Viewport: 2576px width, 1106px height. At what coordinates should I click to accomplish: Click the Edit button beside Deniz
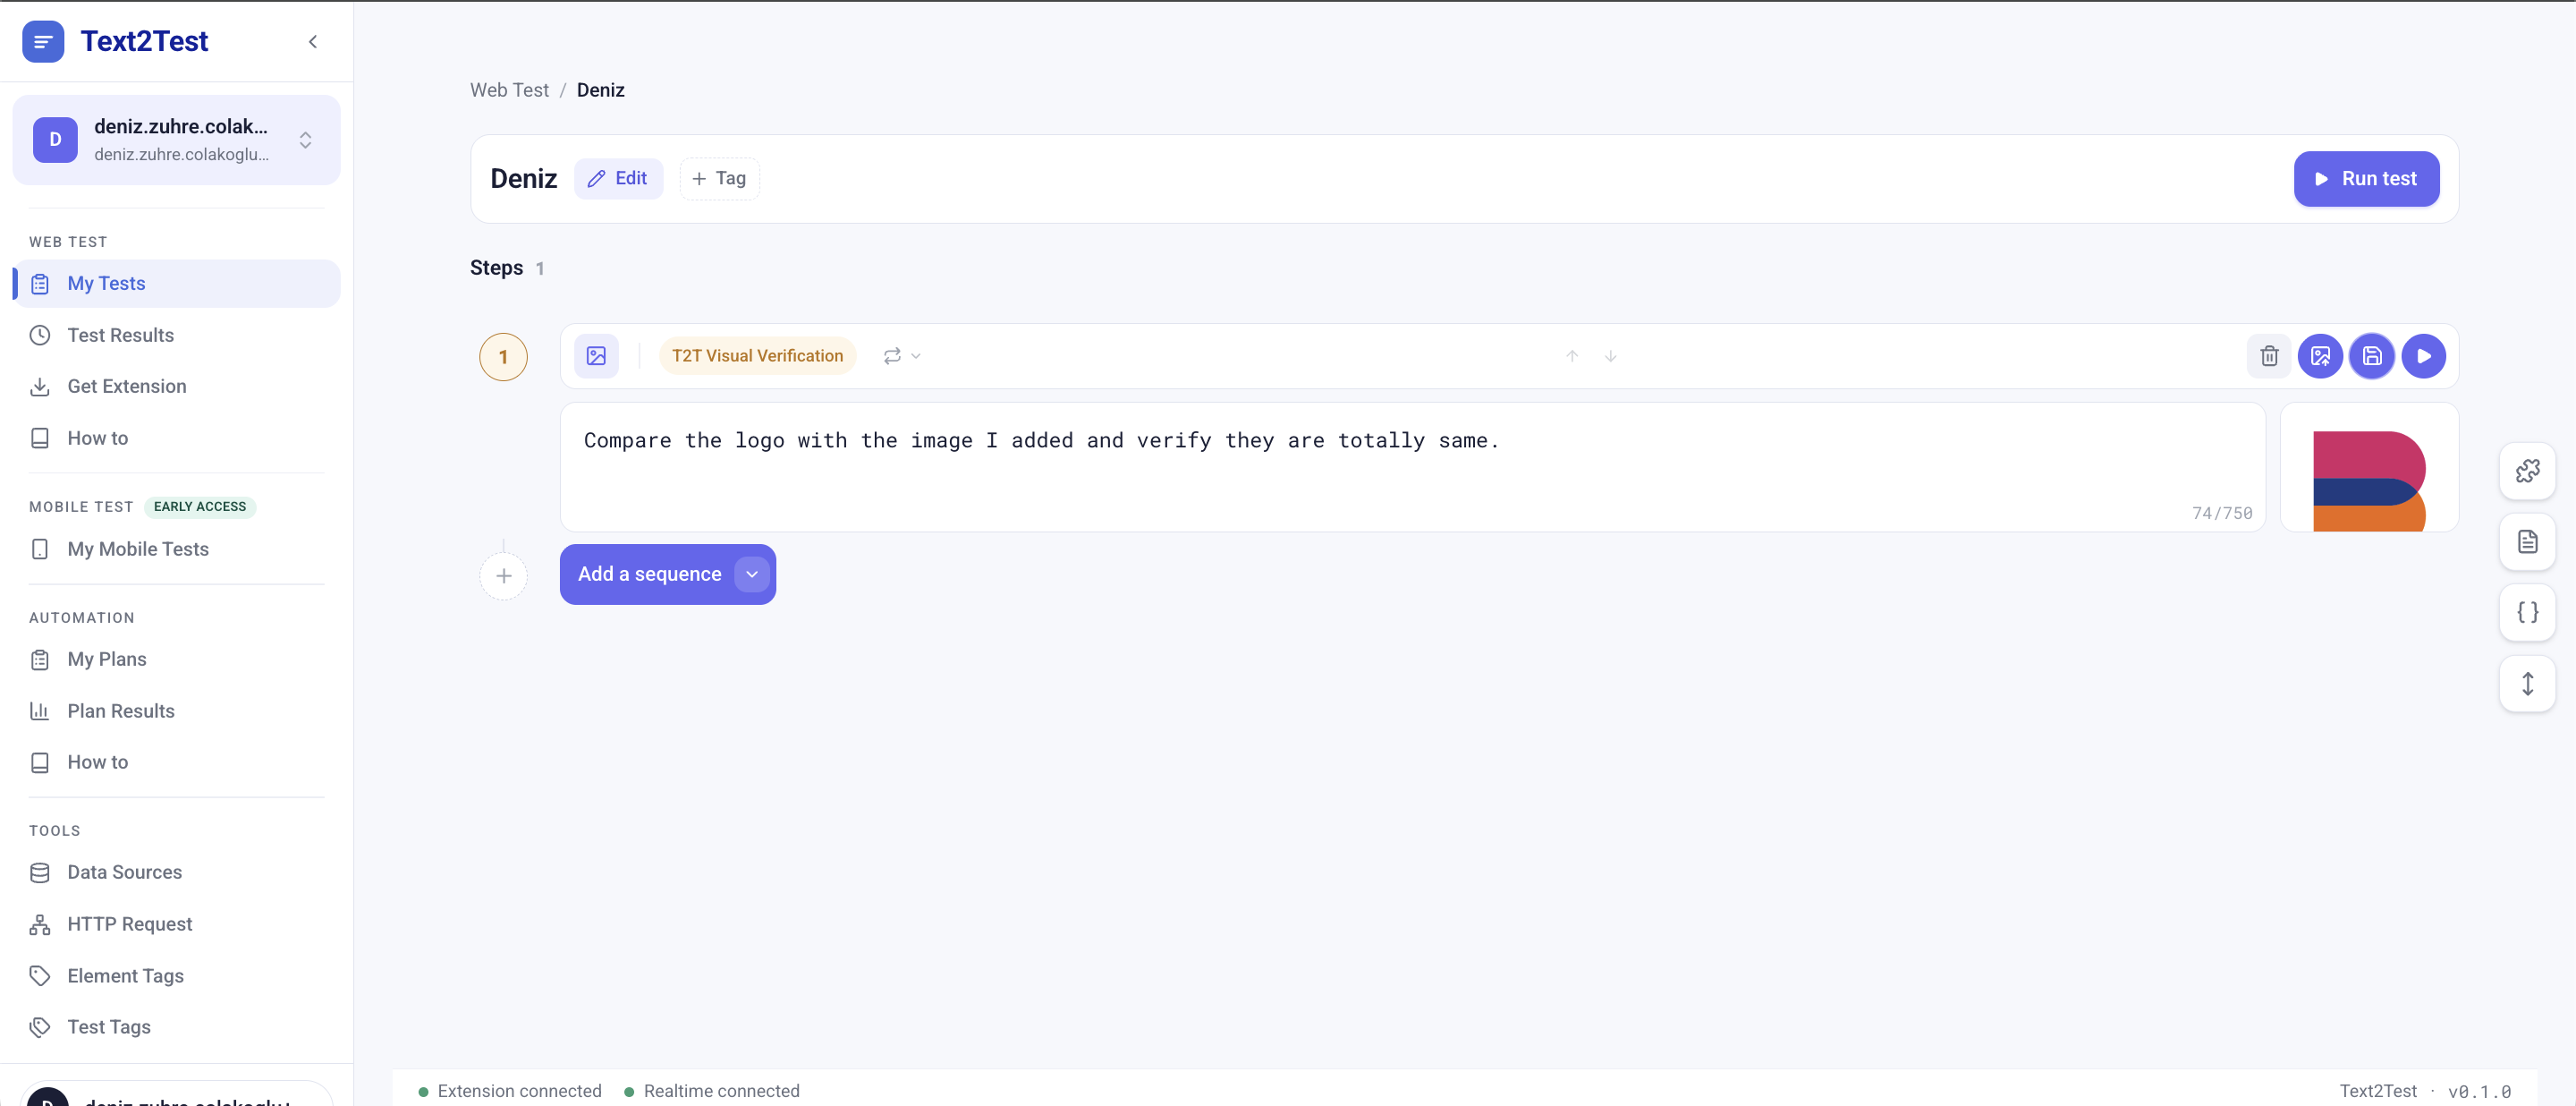618,179
